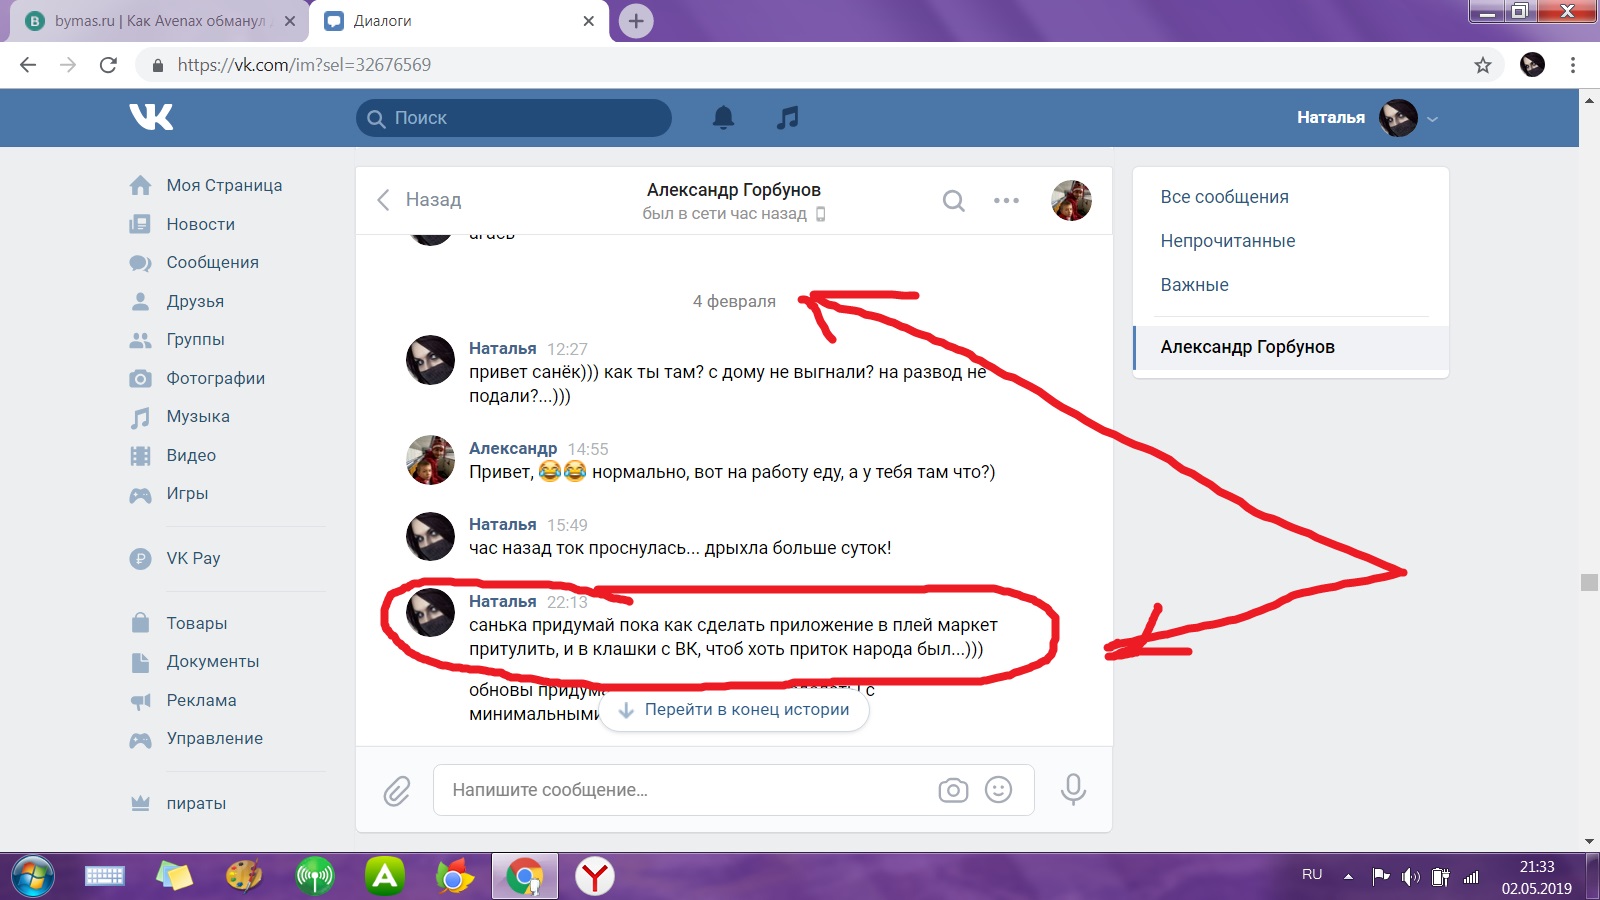Open the three-dots conversation actions menu
Screen dimensions: 1600x900
point(1006,201)
